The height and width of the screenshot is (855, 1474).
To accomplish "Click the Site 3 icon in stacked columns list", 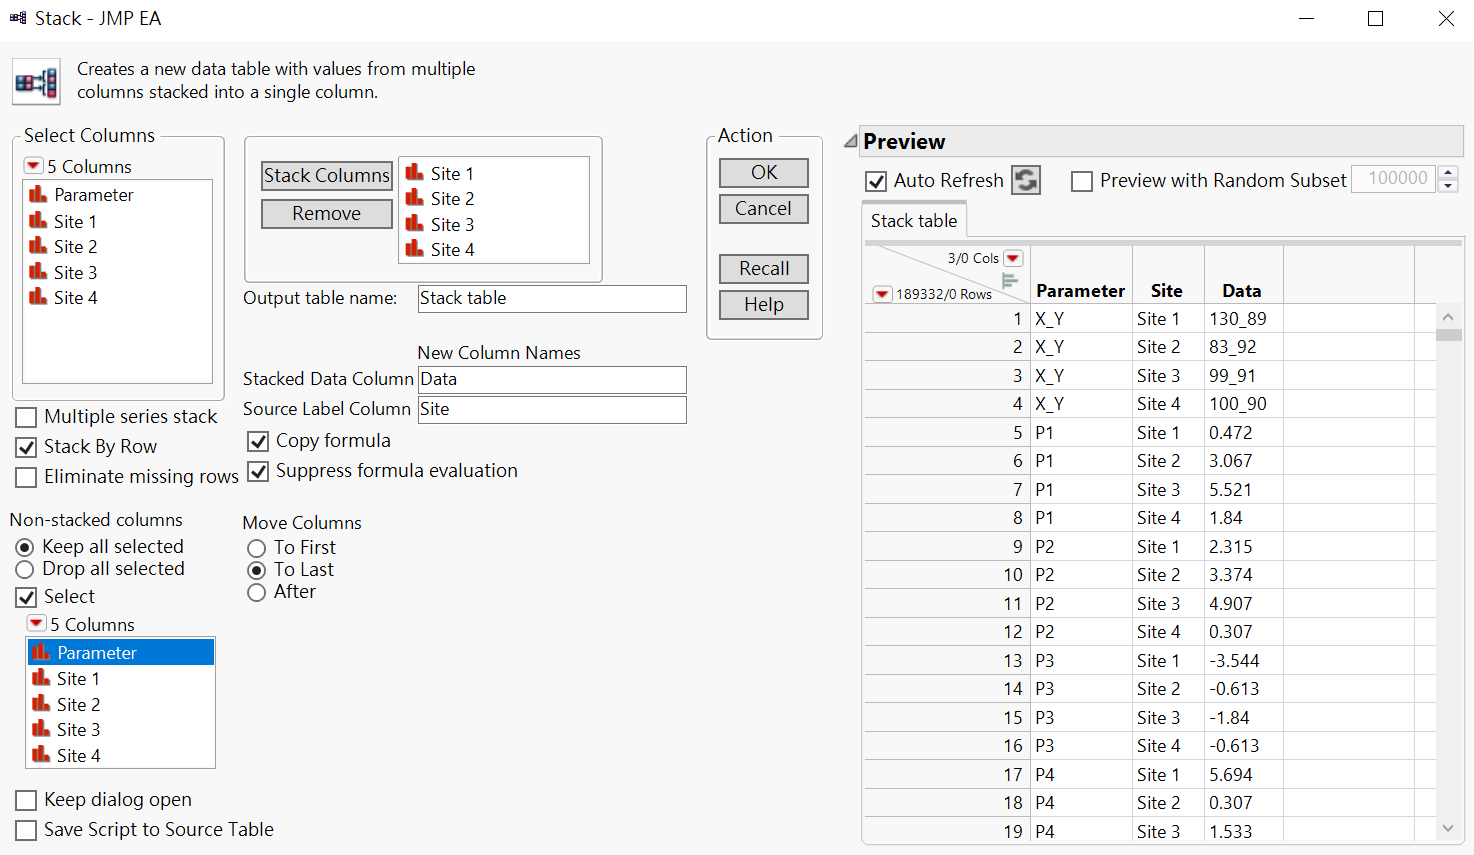I will (x=415, y=224).
